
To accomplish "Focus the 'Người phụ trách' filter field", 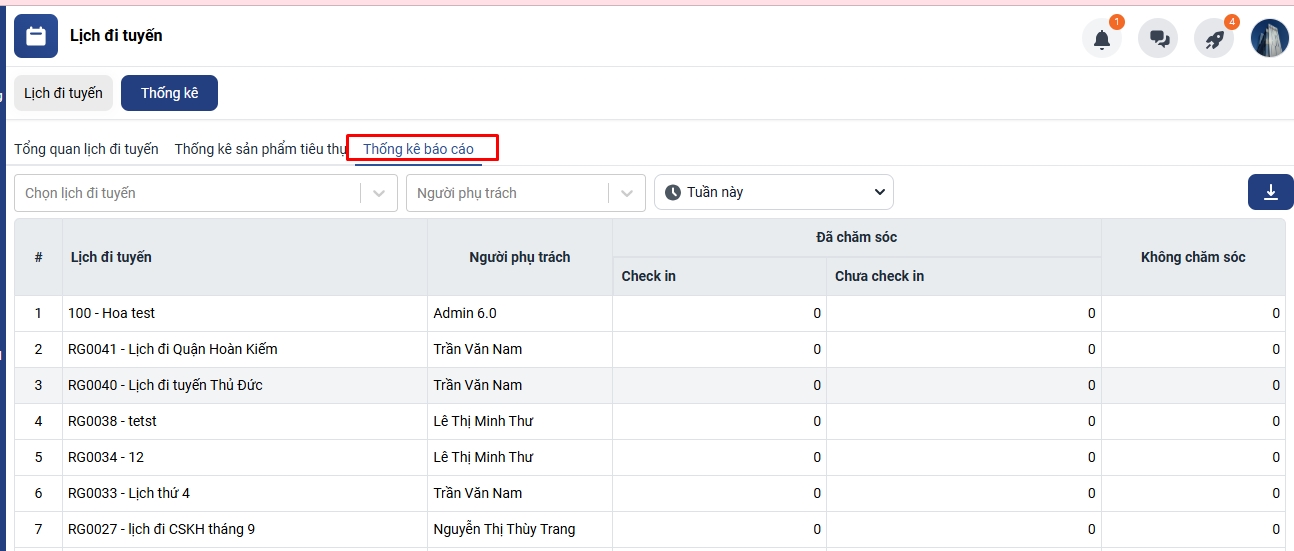I will coord(505,193).
